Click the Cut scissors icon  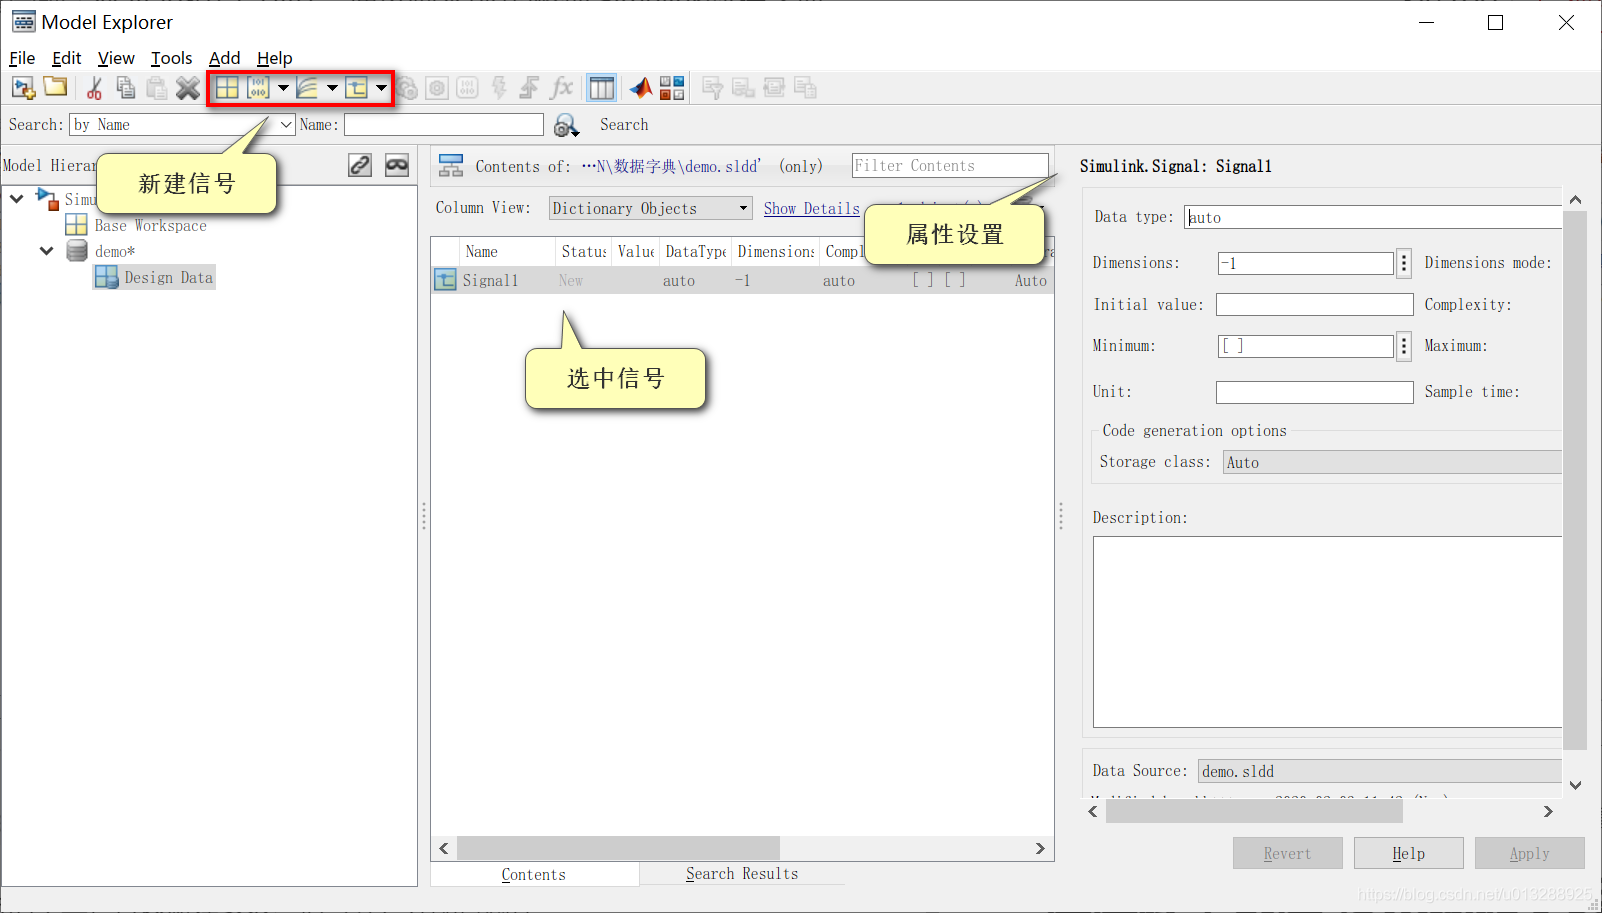94,88
